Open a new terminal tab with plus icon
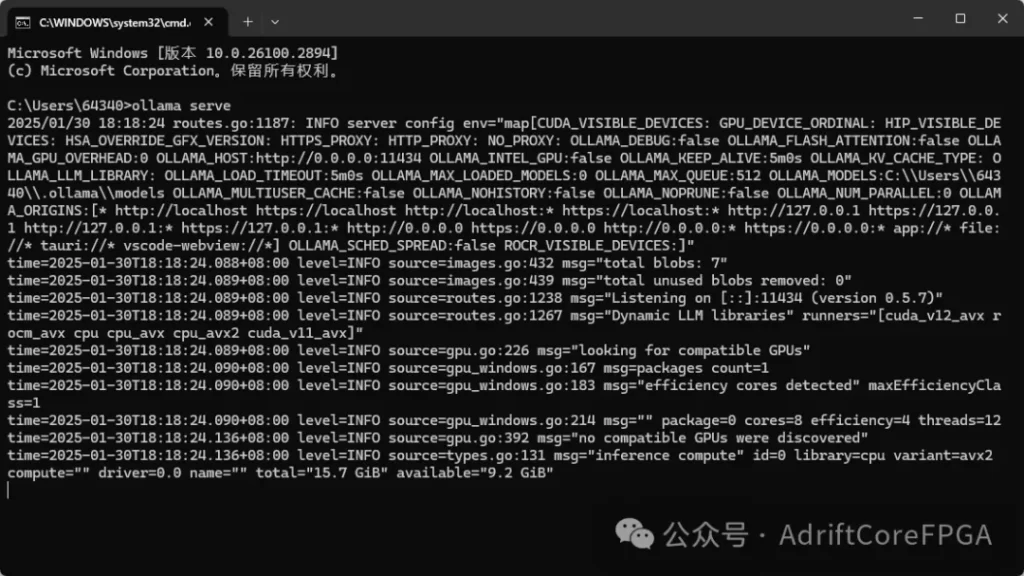 point(248,22)
